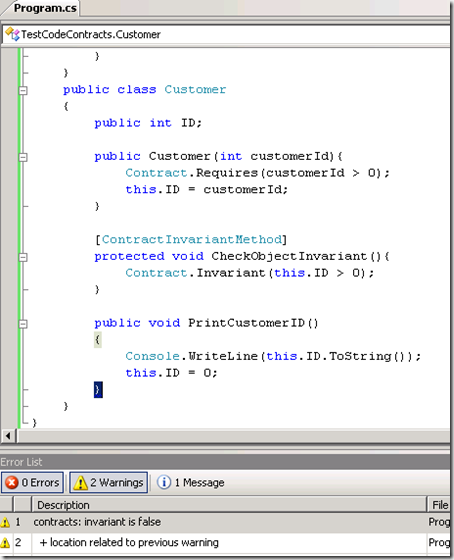Open the TestCodeContracts.Customer type dropdown
The width and height of the screenshot is (454, 560).
coord(226,34)
